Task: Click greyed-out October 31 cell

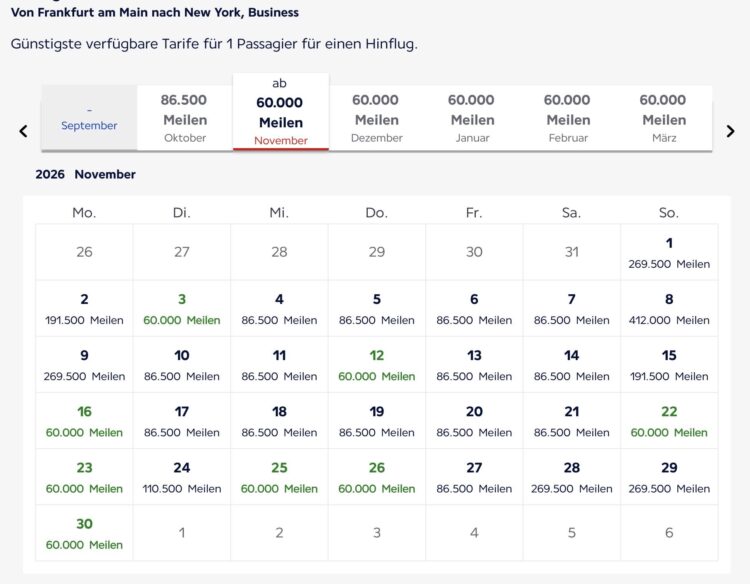Action: 572,252
